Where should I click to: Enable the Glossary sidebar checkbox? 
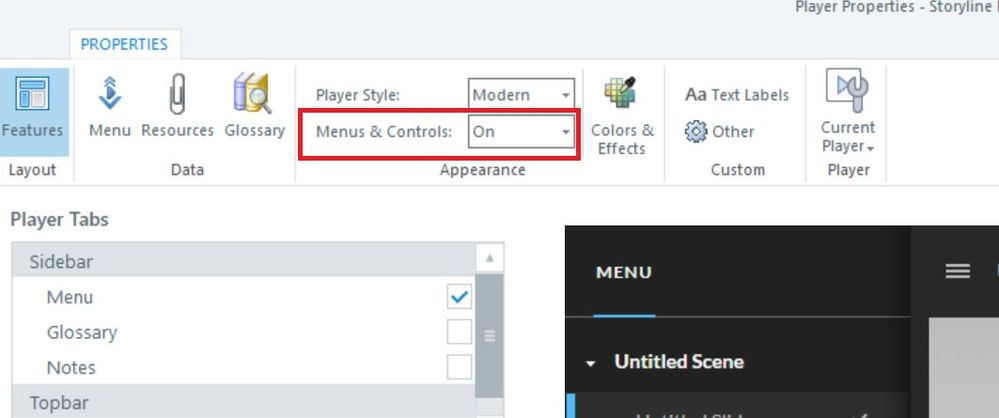coord(459,332)
